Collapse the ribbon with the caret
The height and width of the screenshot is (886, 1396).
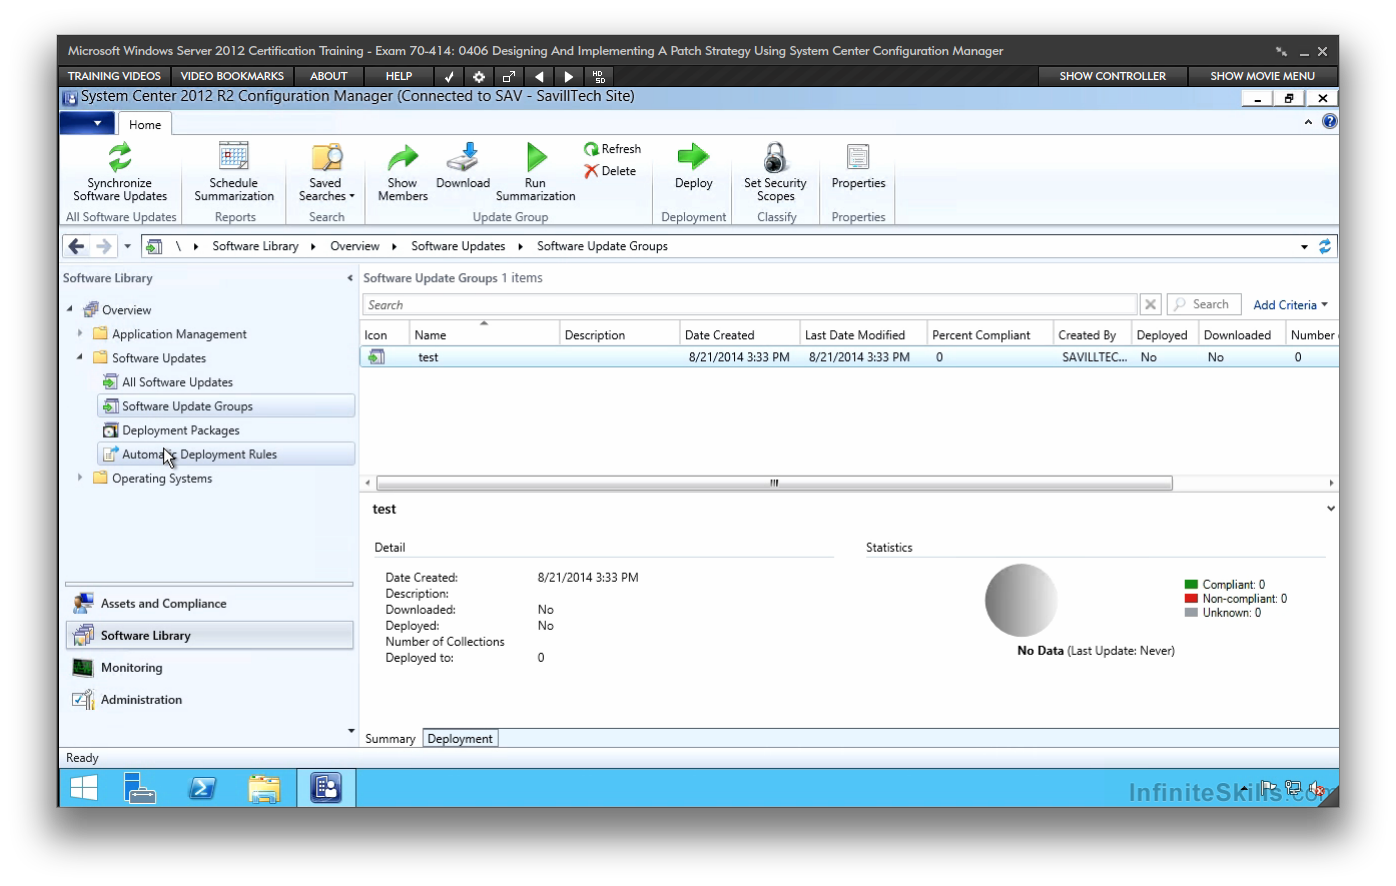pyautogui.click(x=1308, y=122)
